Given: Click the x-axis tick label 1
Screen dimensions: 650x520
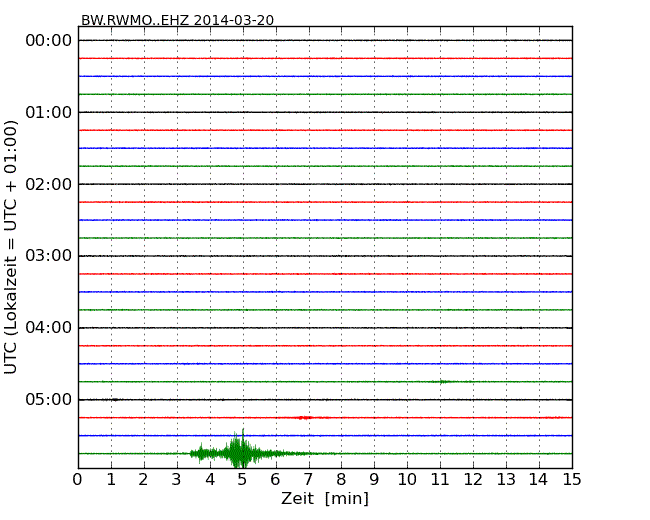Looking at the screenshot, I should pyautogui.click(x=111, y=480).
